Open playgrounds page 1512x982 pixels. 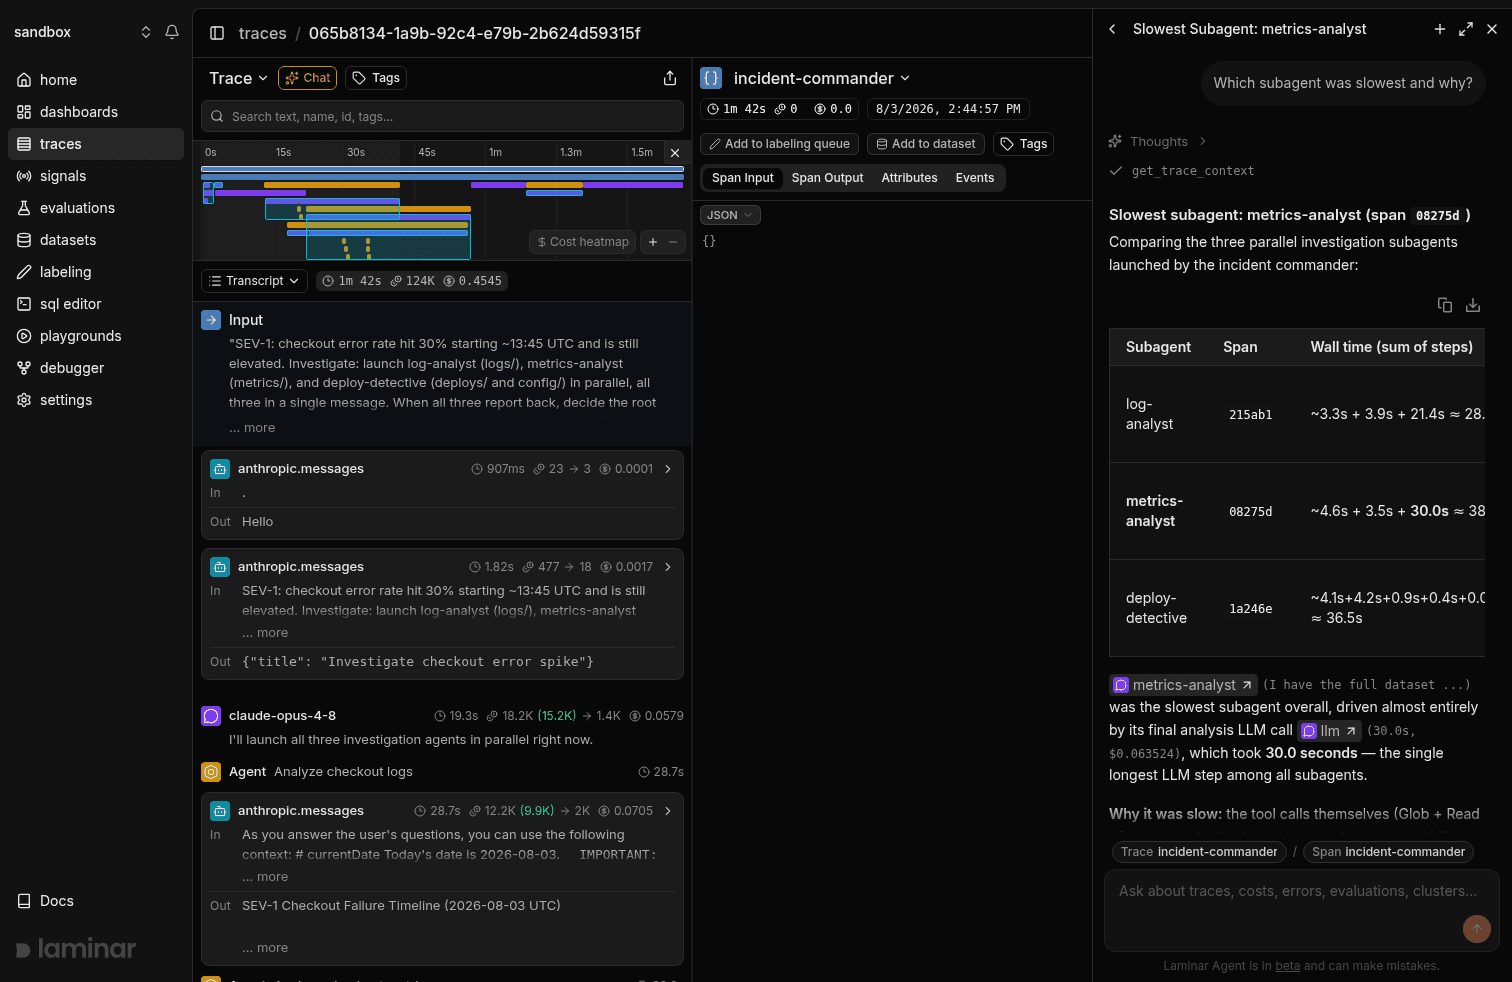96,336
